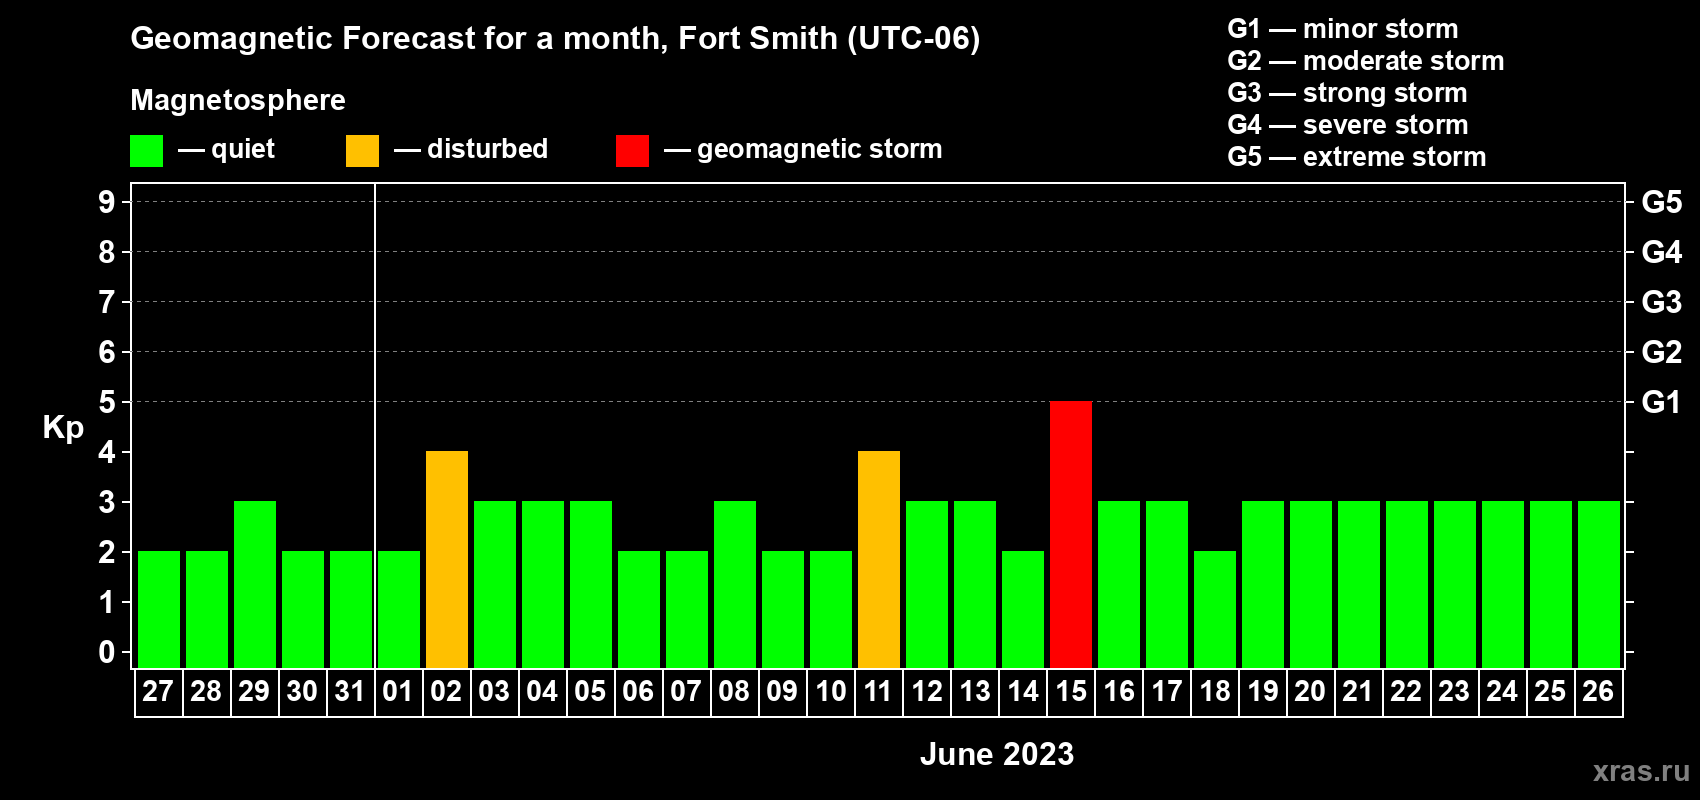The width and height of the screenshot is (1700, 800).
Task: Click date label 15 on the x-axis
Action: [1070, 692]
